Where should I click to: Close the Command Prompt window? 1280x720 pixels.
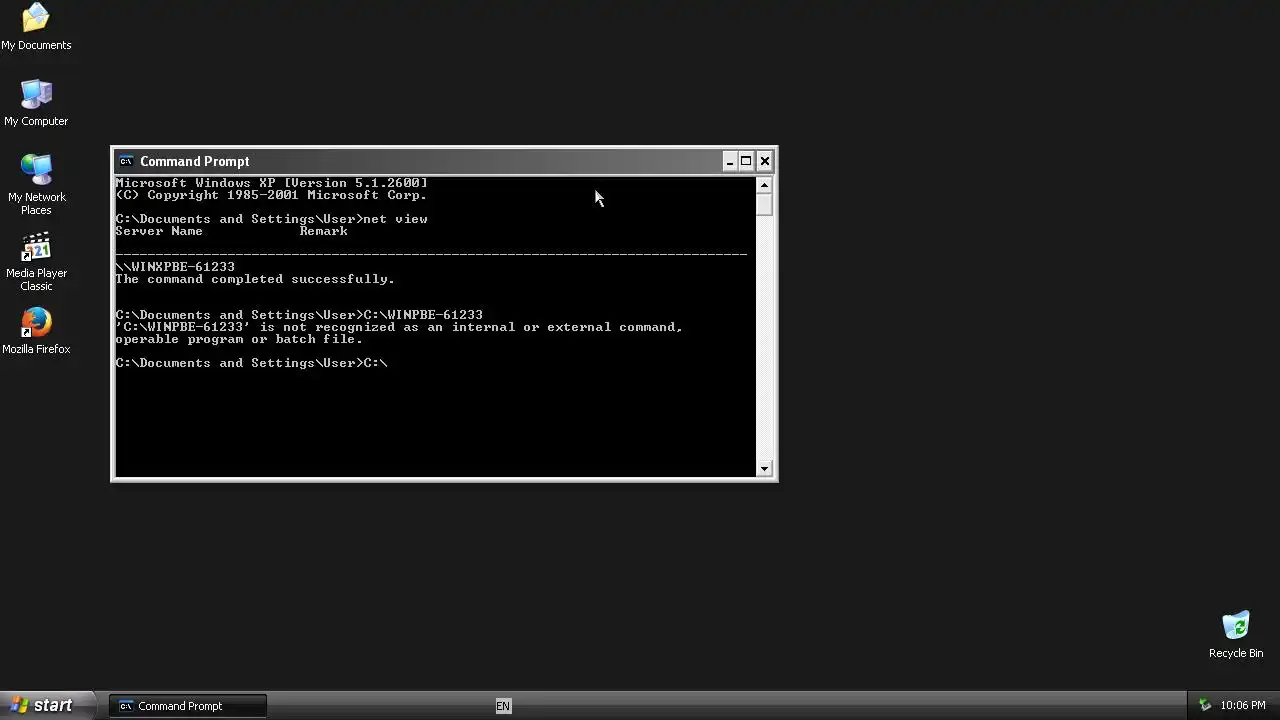point(764,161)
